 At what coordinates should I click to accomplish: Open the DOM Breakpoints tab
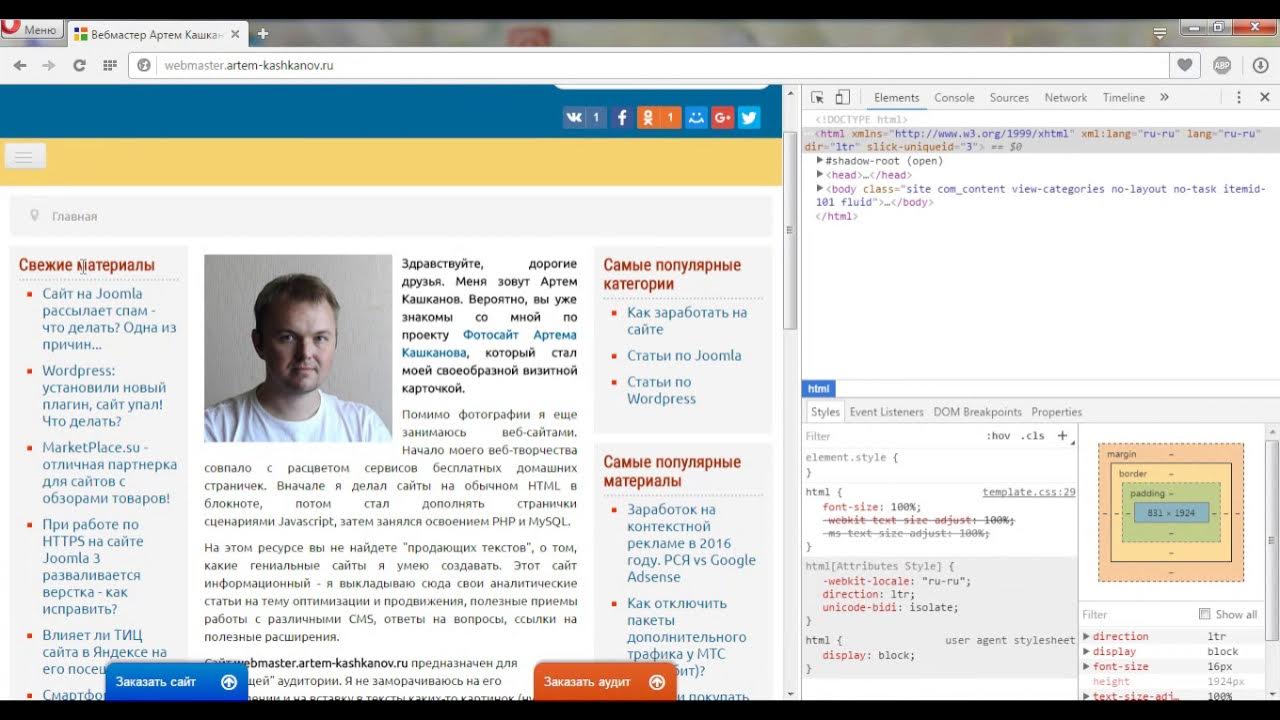(977, 412)
